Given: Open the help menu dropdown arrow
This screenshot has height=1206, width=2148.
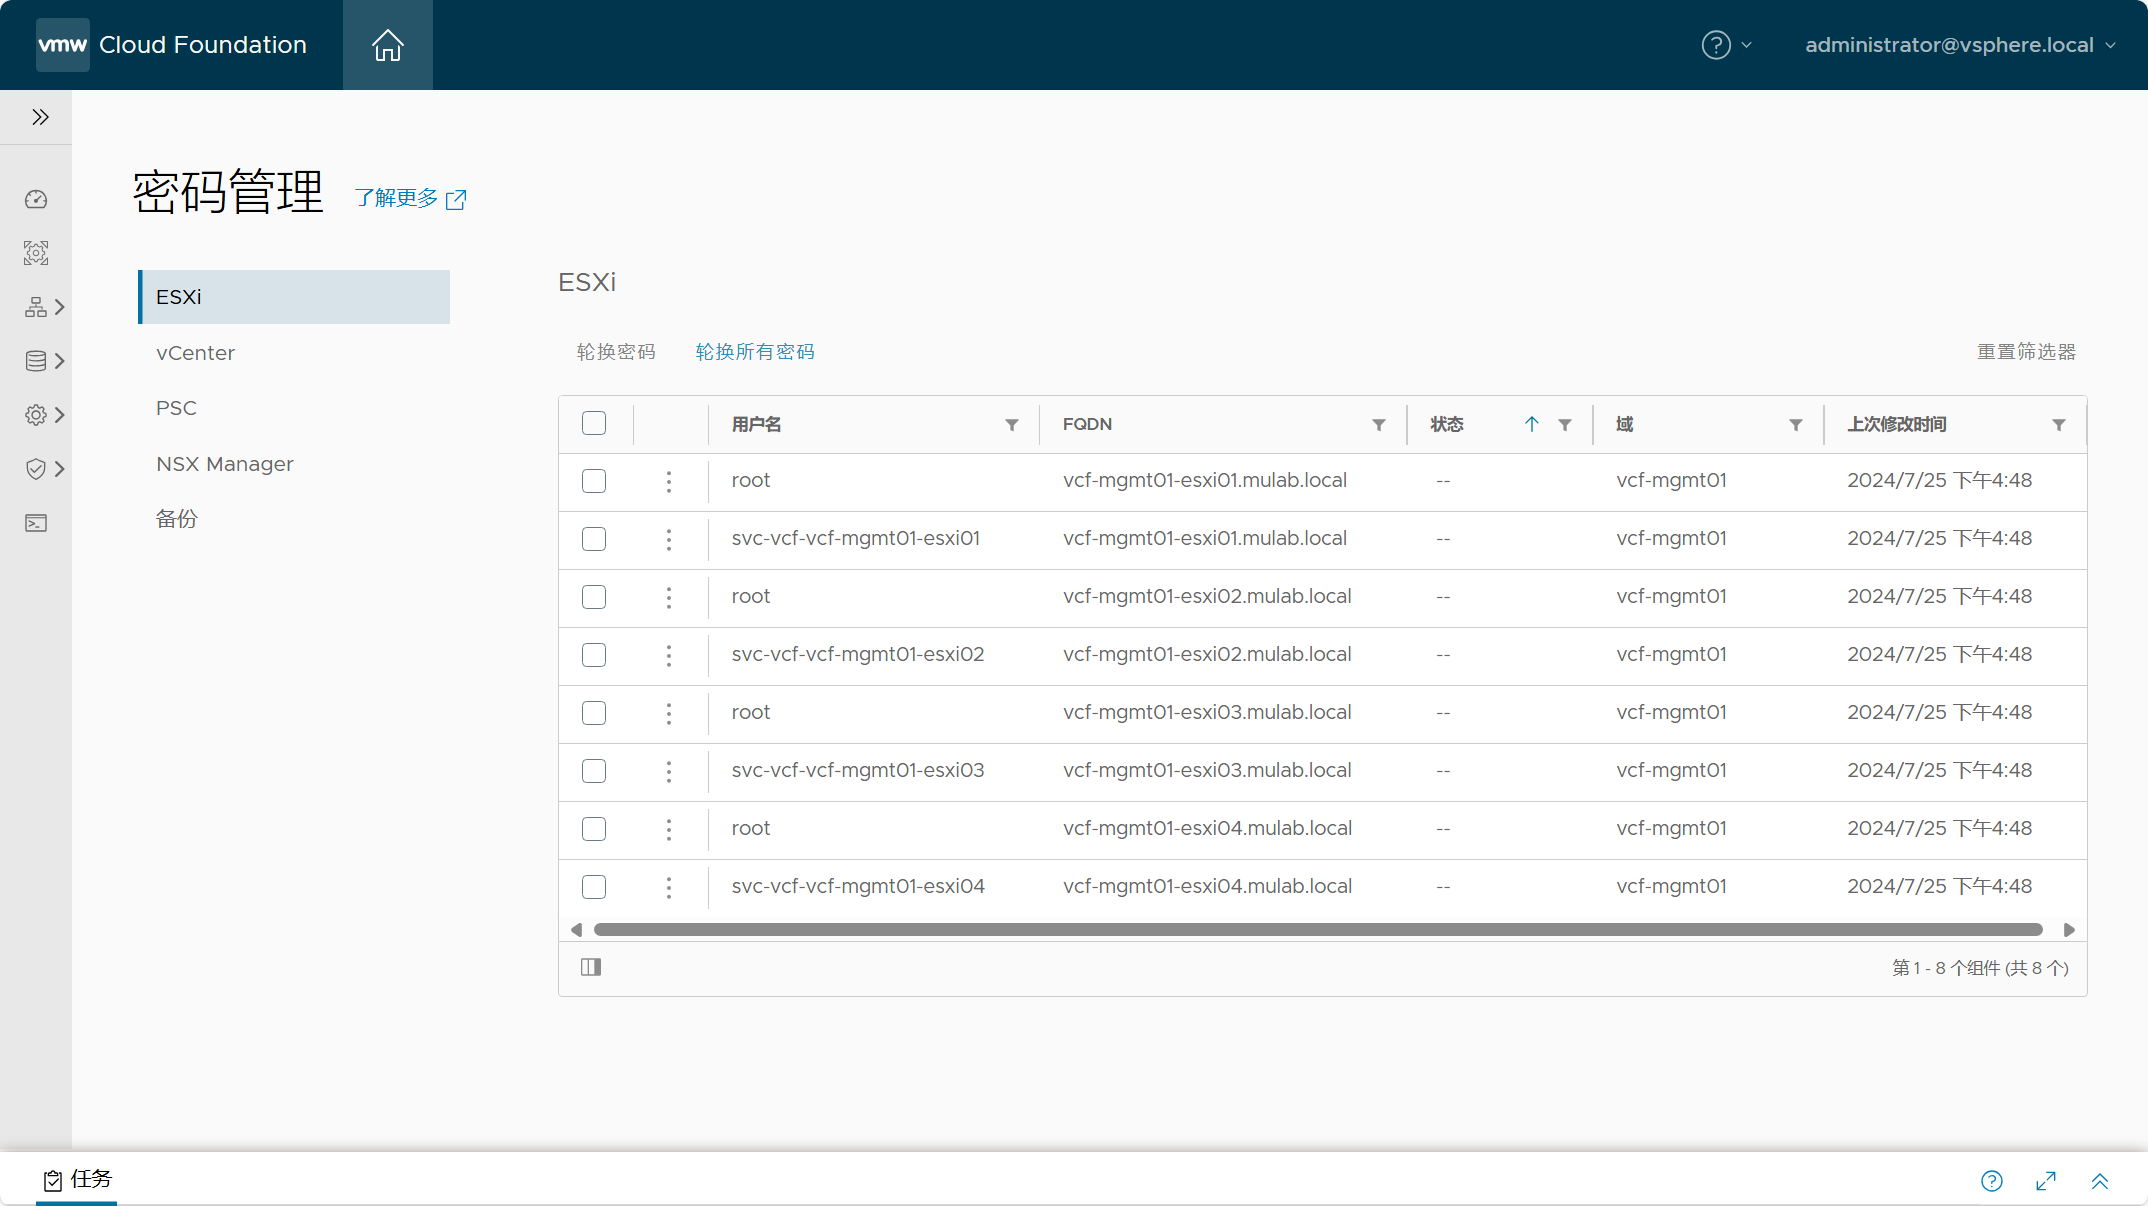Looking at the screenshot, I should point(1747,45).
